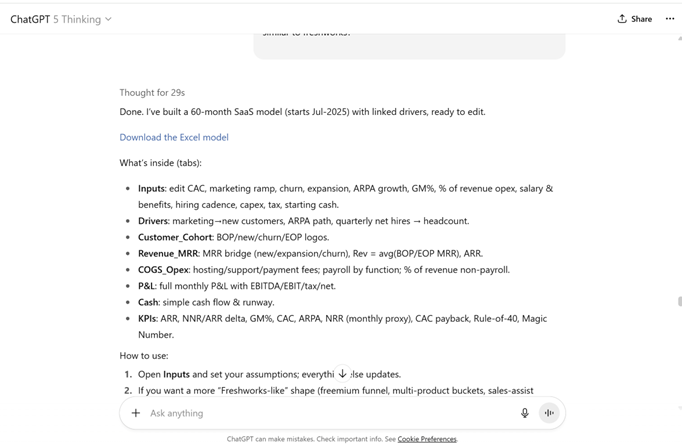Click the user message bubble at top
The image size is (682, 444).
pyautogui.click(x=409, y=42)
